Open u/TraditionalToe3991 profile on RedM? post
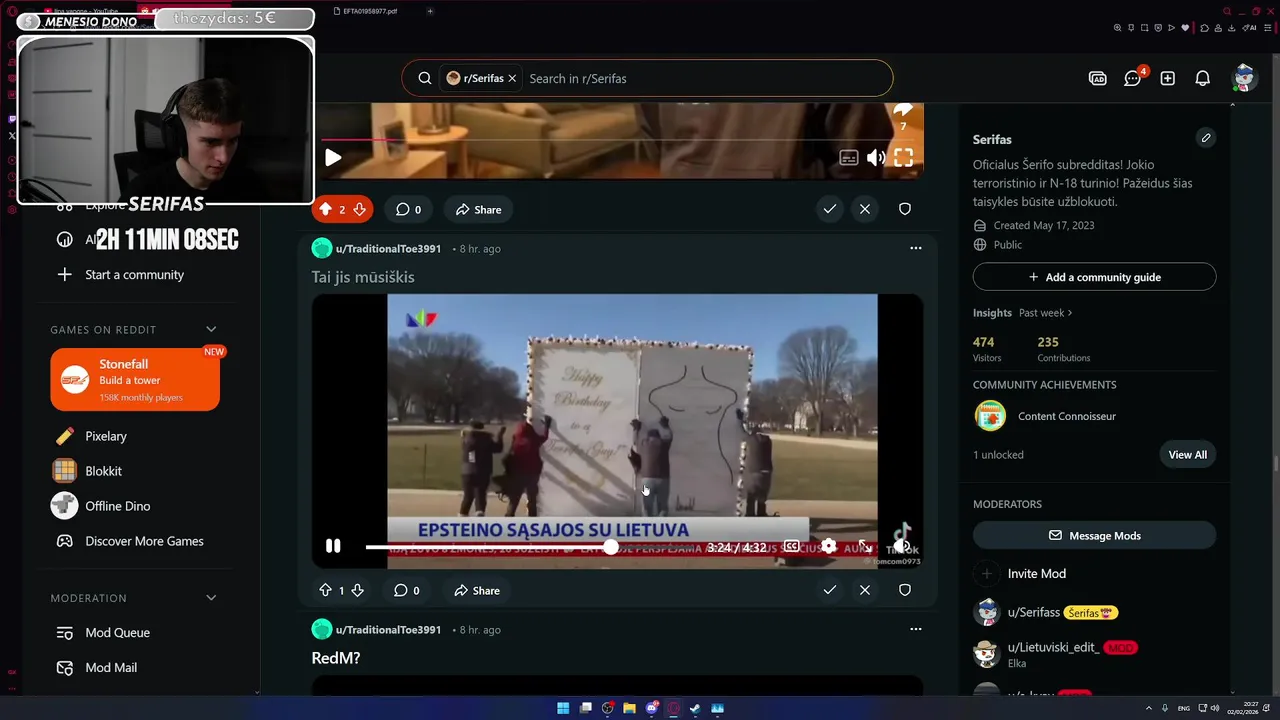This screenshot has height=720, width=1280. click(x=388, y=629)
